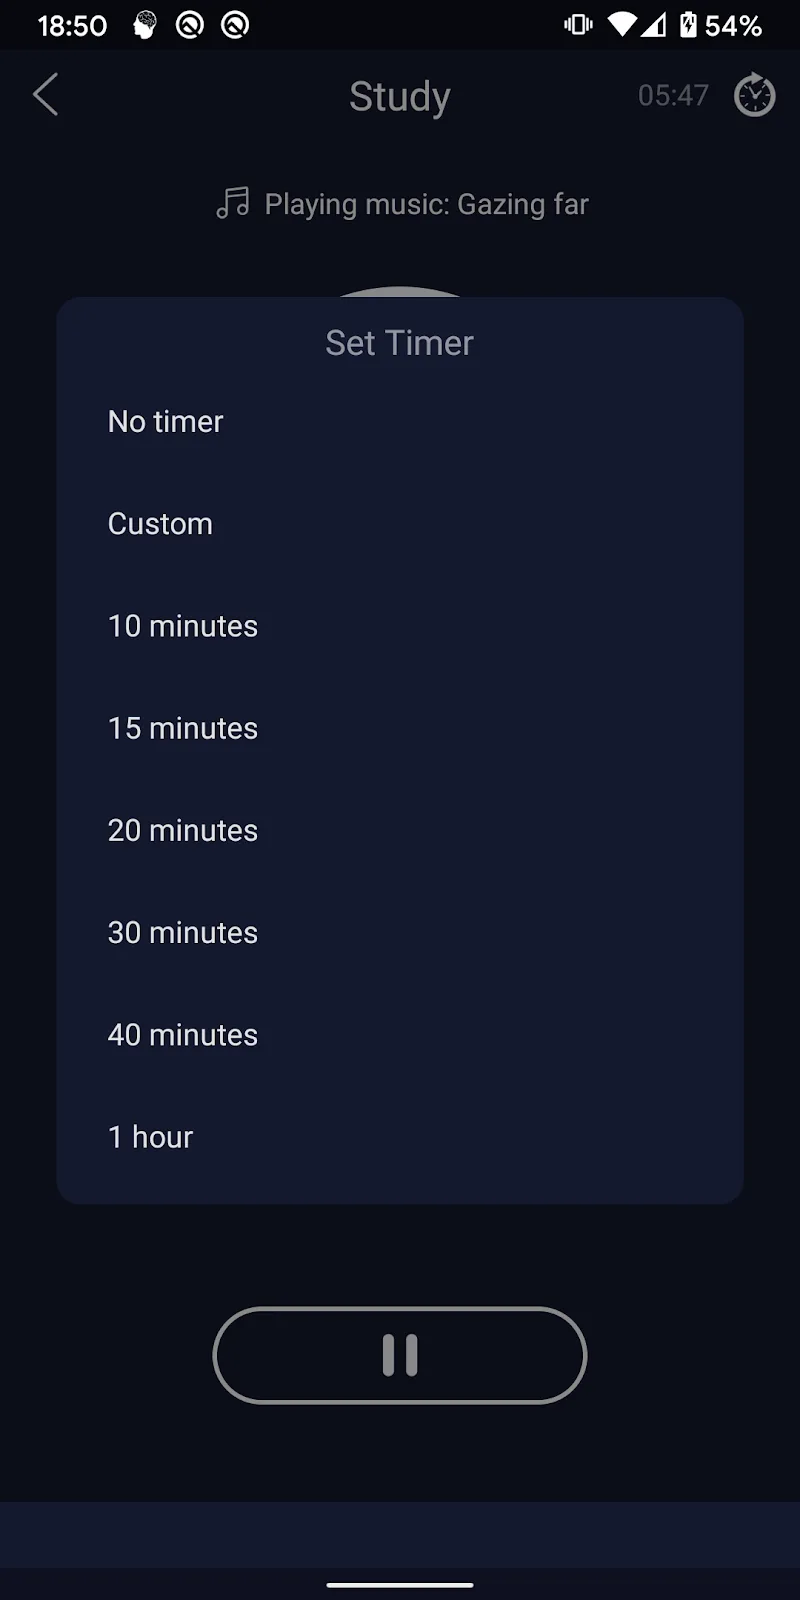
Task: Tap the Playing music: Gazing far label
Action: pos(426,204)
